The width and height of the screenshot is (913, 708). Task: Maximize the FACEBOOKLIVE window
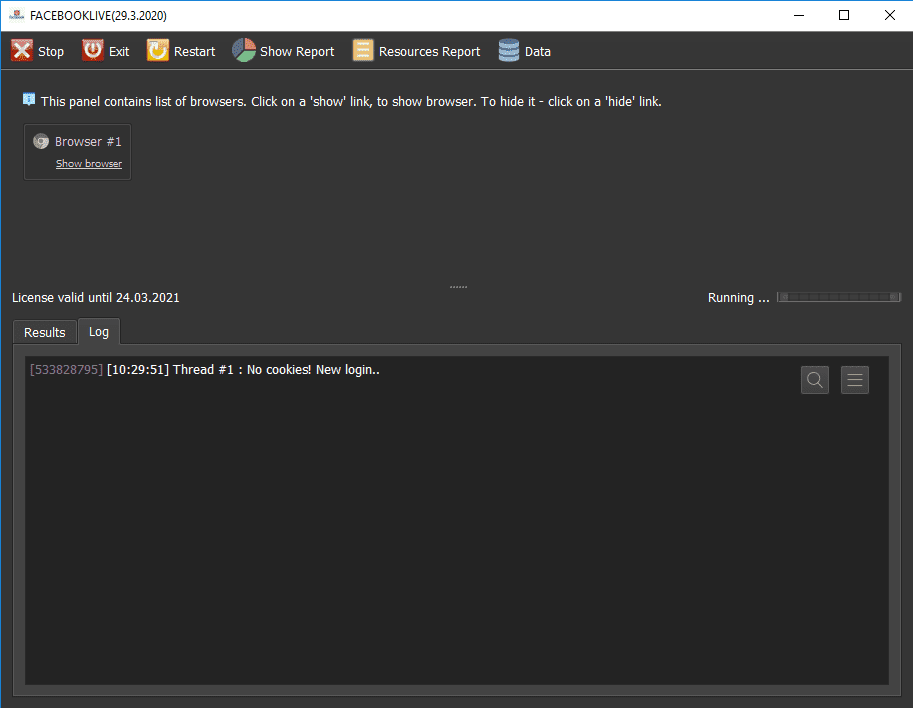point(844,15)
